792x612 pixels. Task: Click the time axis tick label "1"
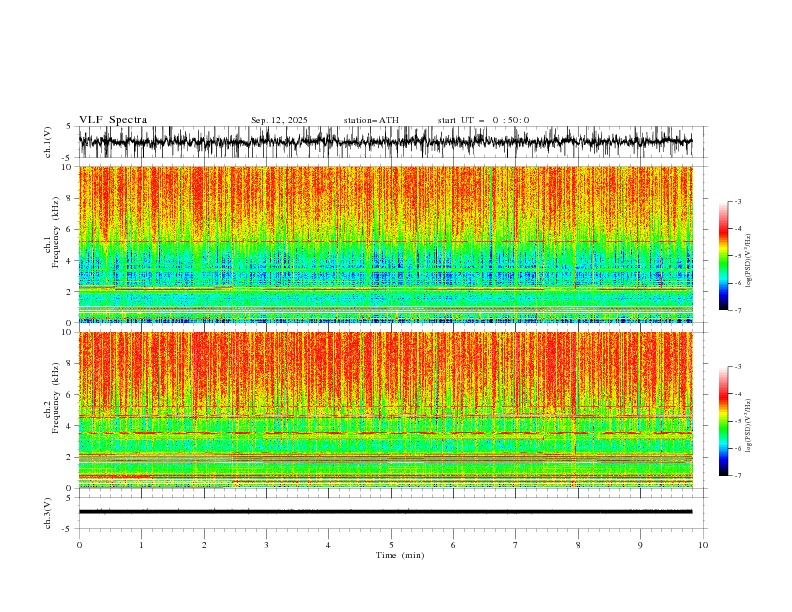click(141, 545)
